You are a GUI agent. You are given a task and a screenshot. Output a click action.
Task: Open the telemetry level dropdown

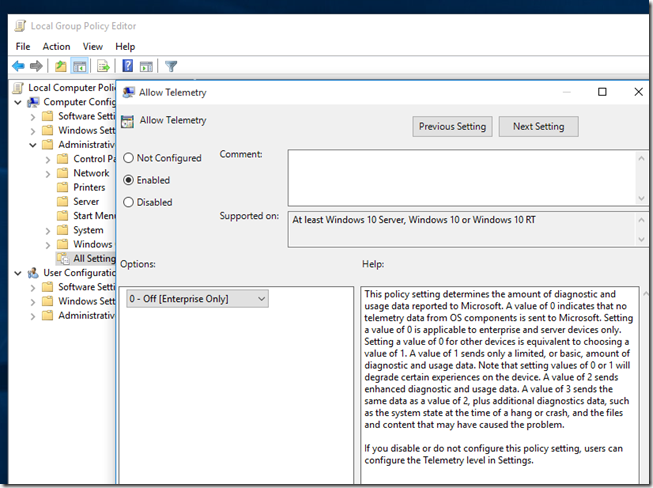197,299
